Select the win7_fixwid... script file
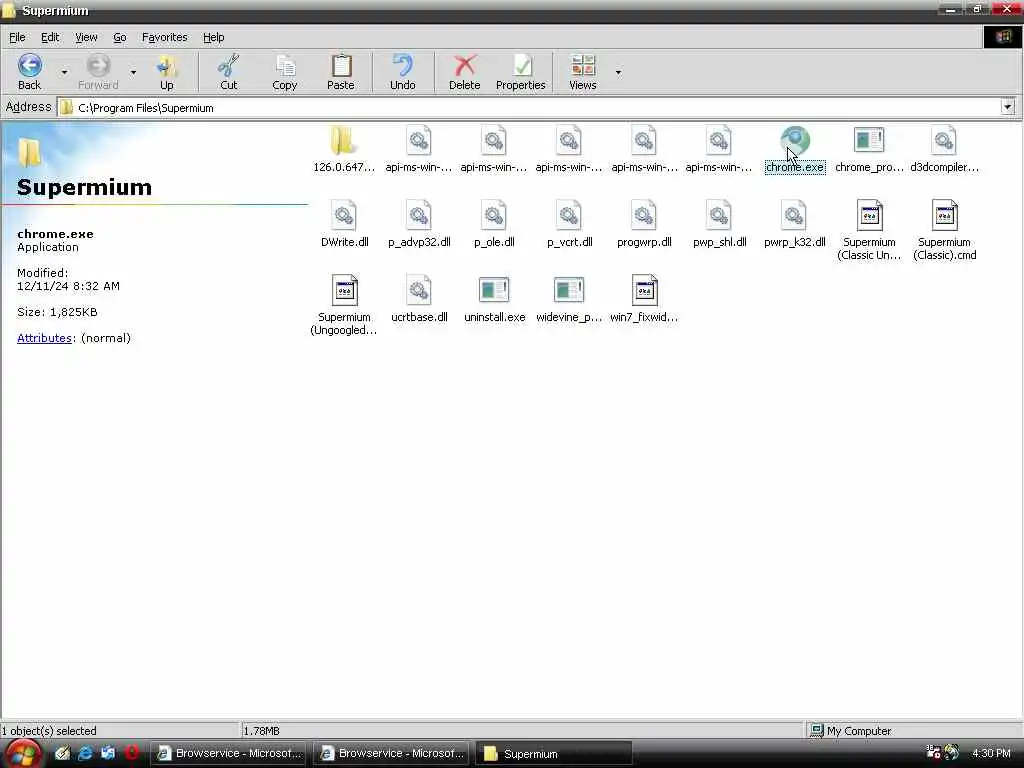This screenshot has height=768, width=1024. [644, 299]
